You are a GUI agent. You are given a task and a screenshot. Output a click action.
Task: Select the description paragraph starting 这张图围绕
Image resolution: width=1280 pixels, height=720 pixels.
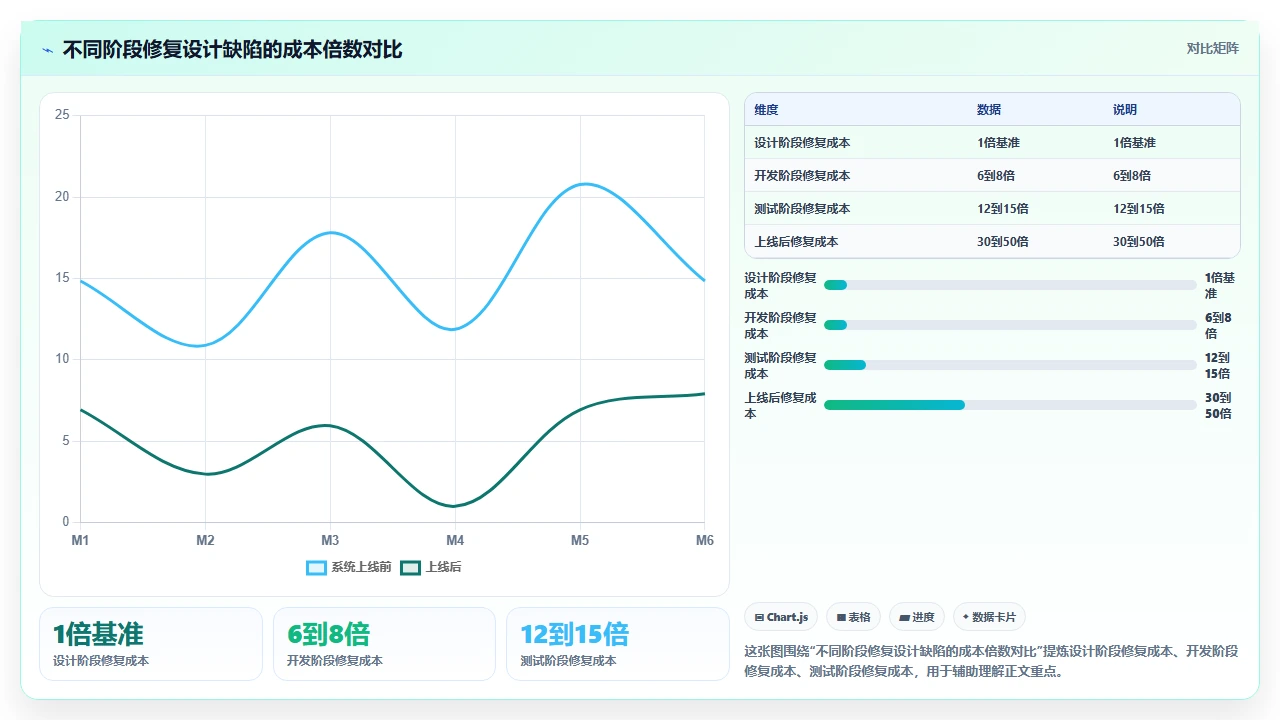point(991,661)
